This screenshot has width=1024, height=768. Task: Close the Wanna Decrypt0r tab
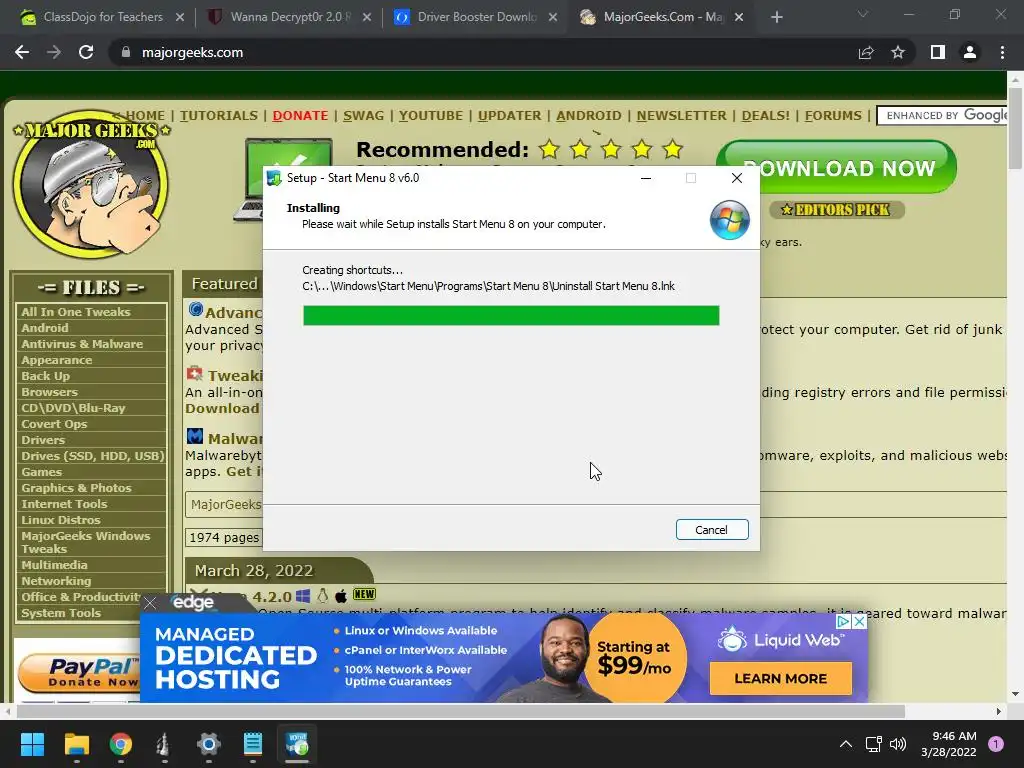(367, 18)
